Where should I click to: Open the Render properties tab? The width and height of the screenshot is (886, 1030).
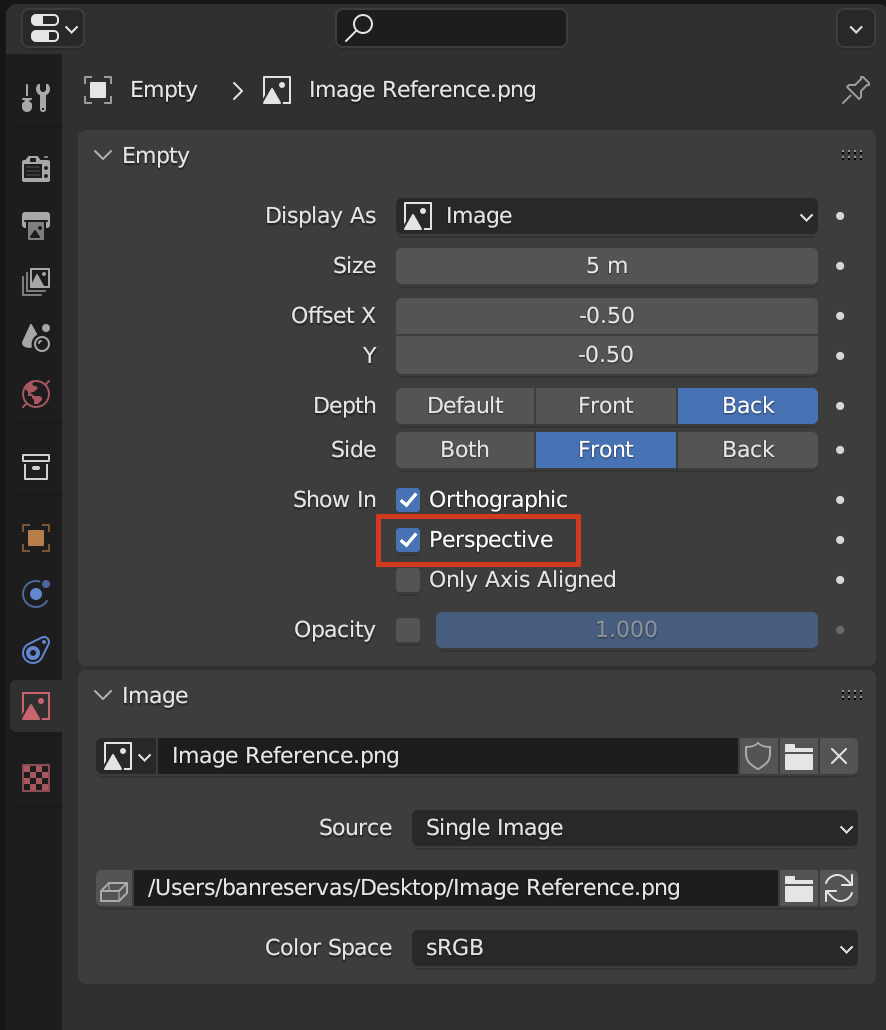[x=36, y=169]
